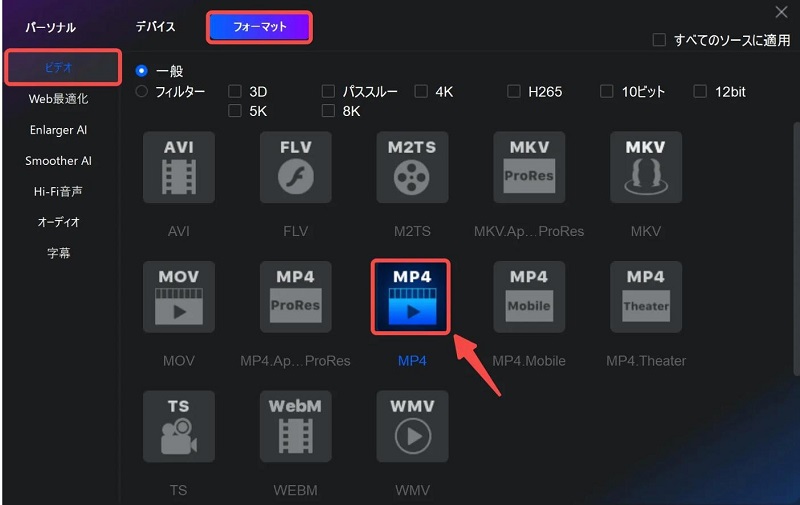Check the 10ビット checkbox
Viewport: 800px width, 505px height.
click(607, 91)
